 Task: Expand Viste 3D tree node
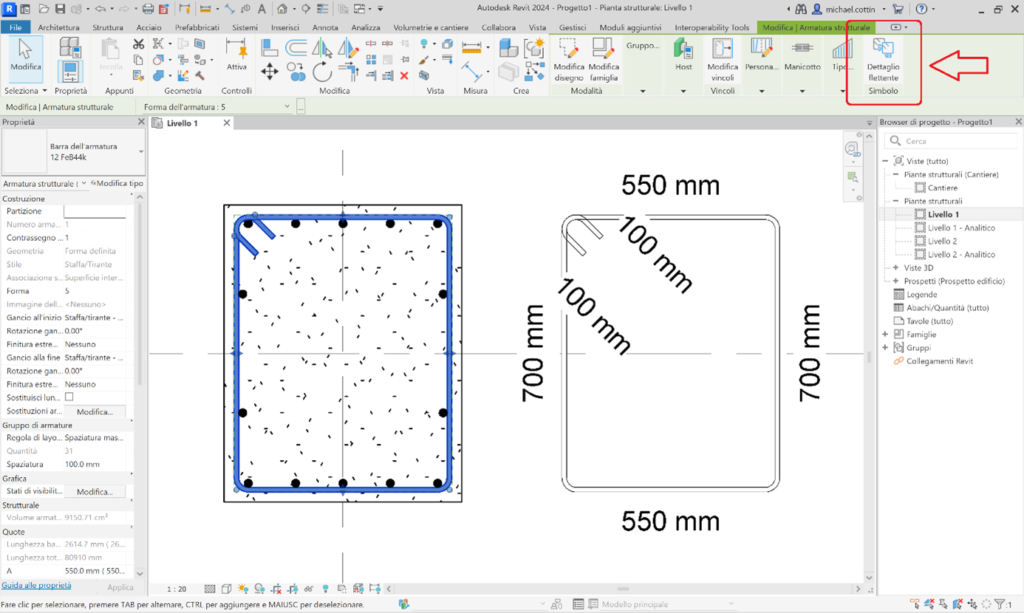pyautogui.click(x=896, y=268)
